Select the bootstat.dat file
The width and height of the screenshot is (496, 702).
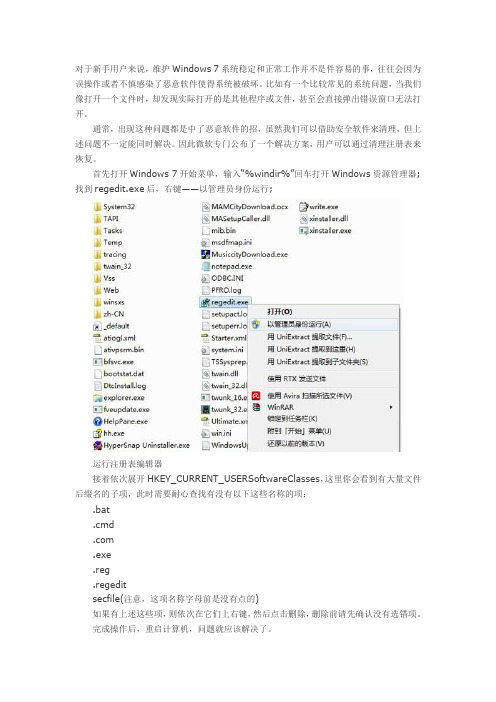coord(119,374)
